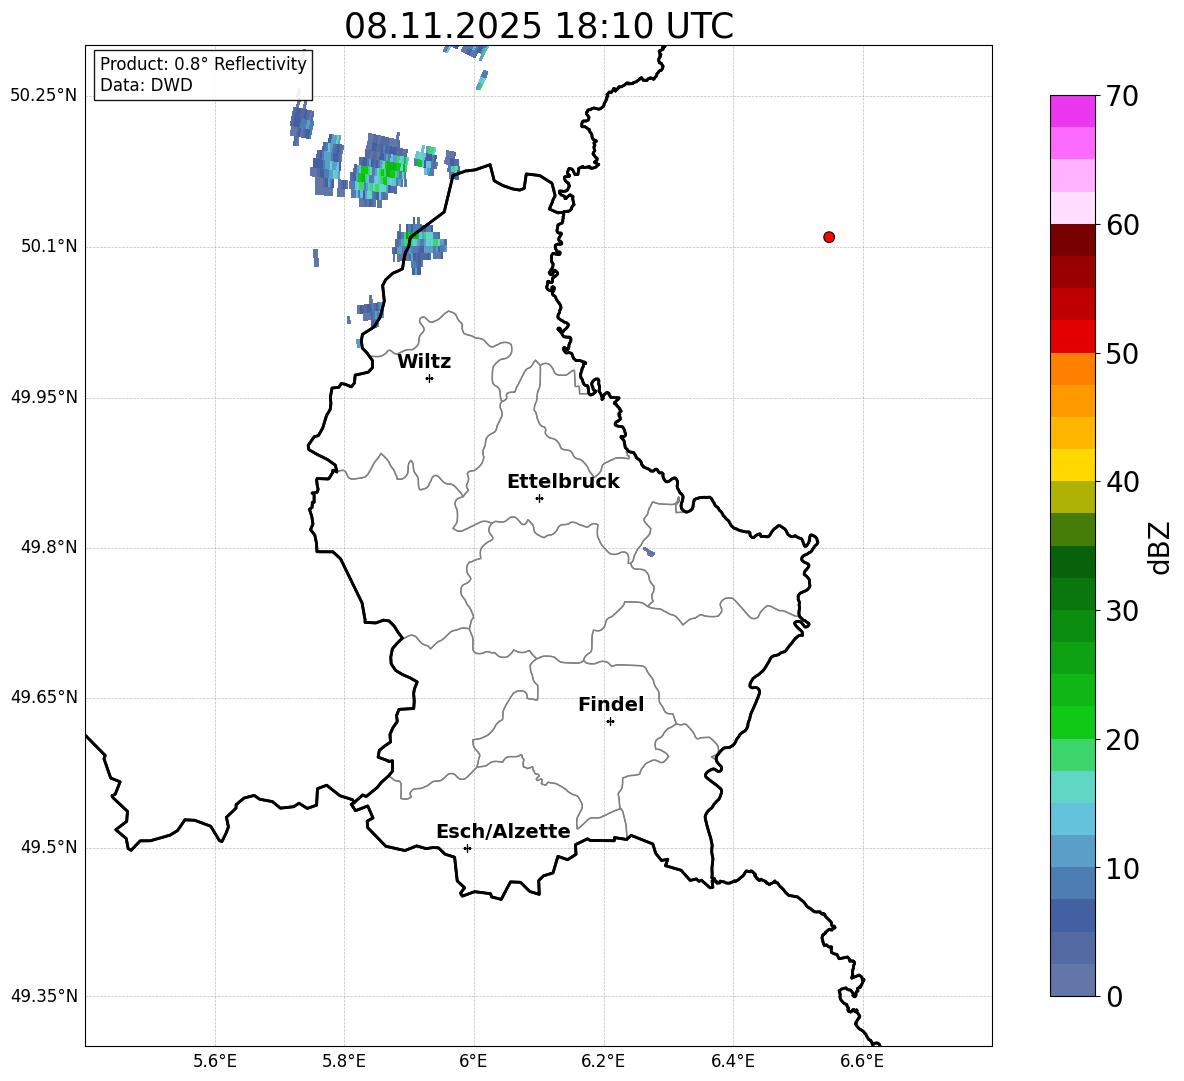Click the 49.5°N latitude label
The width and height of the screenshot is (1184, 1081).
[x=48, y=847]
